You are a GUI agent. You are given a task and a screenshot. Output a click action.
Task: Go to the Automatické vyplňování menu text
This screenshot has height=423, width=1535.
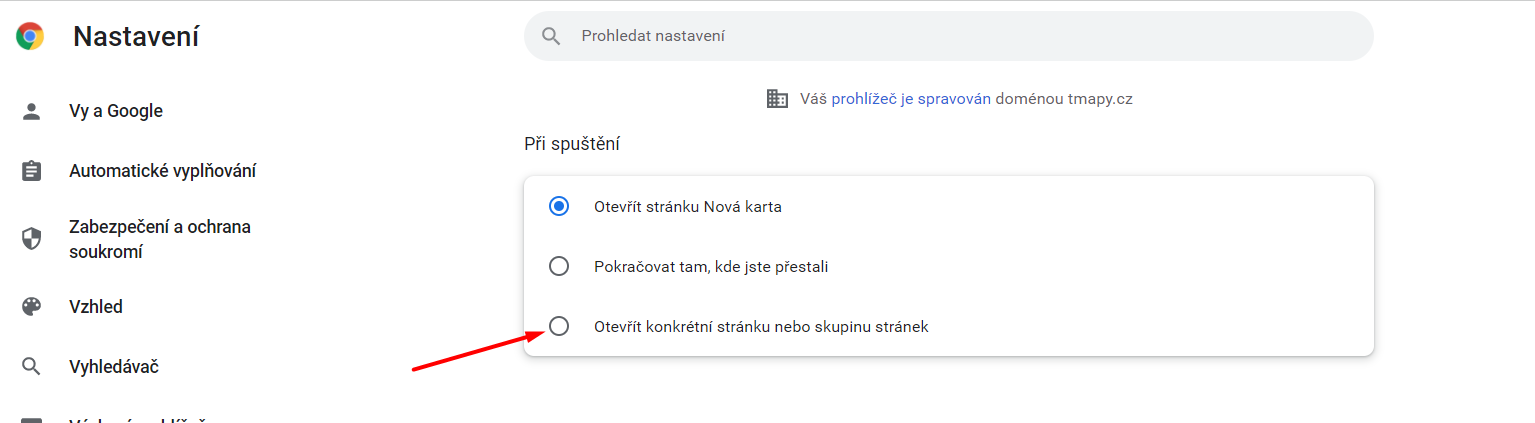click(x=163, y=171)
